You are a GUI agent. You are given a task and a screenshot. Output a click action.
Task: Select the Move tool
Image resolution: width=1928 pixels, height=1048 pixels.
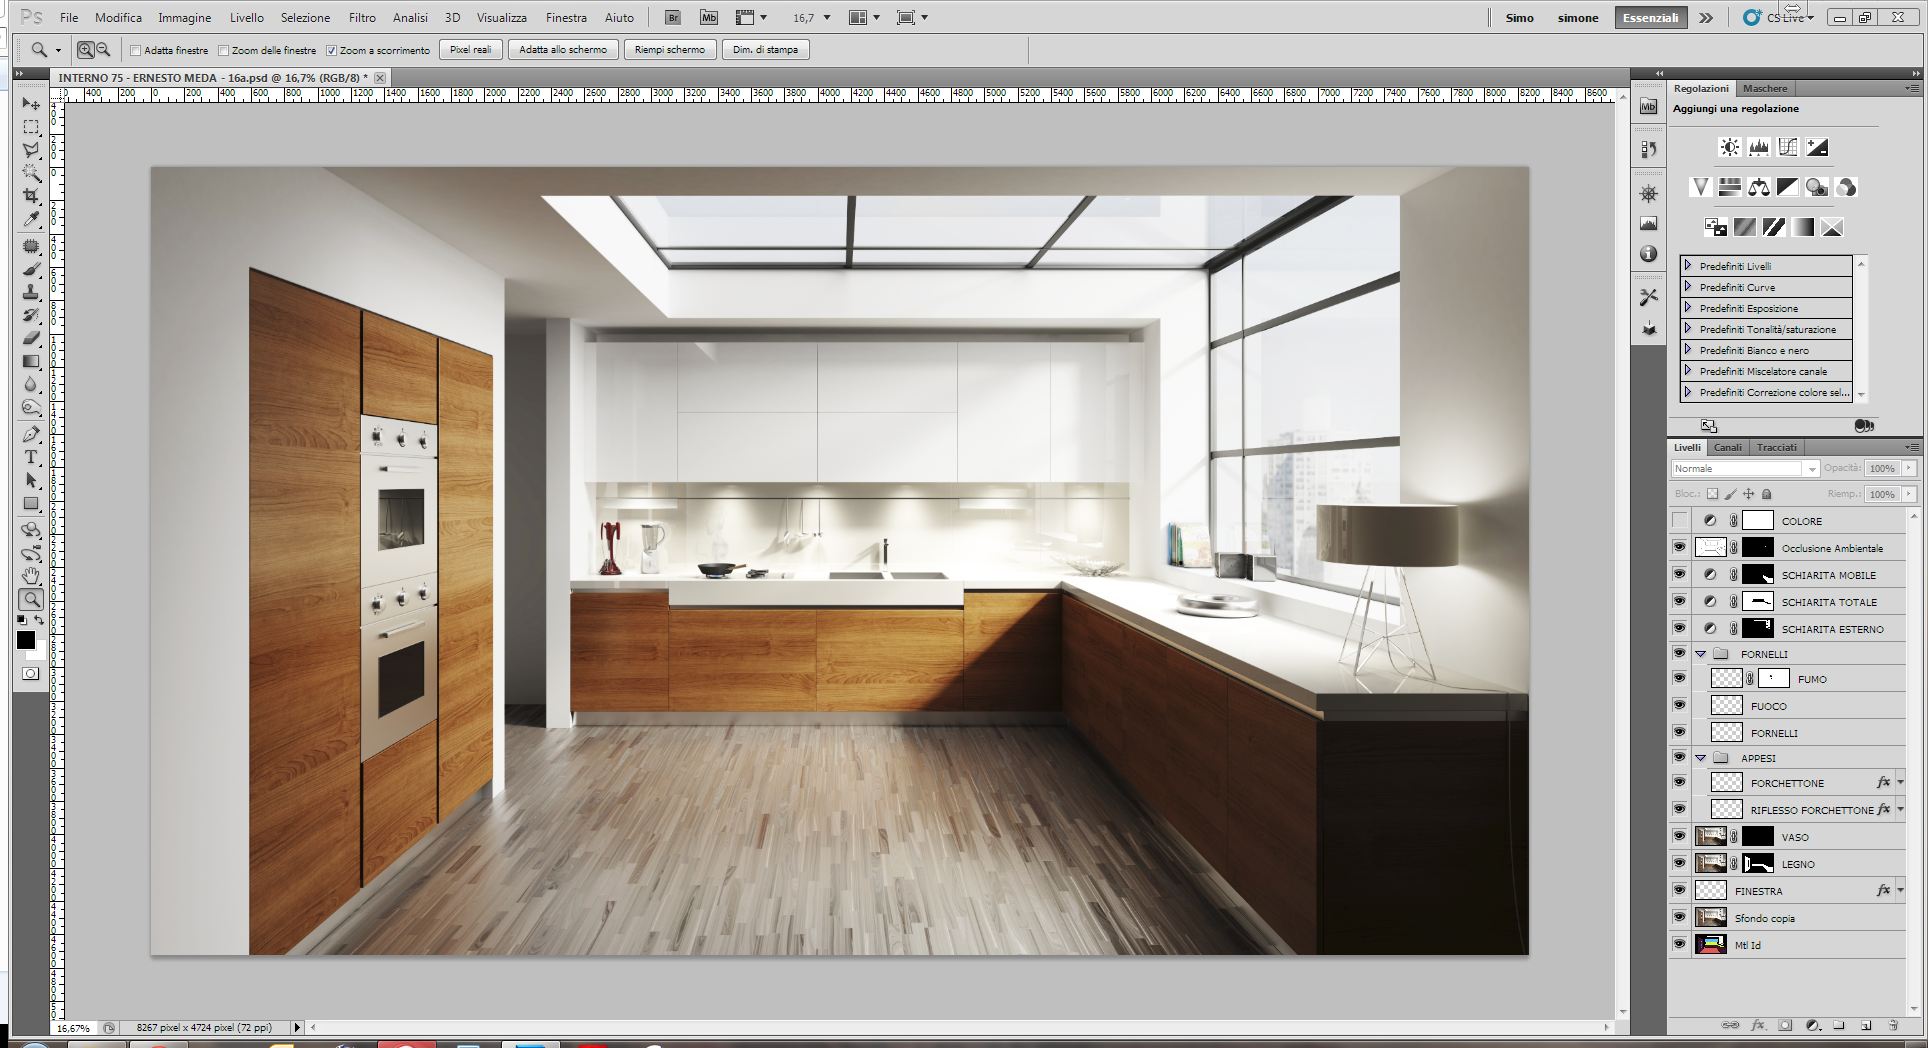(31, 104)
